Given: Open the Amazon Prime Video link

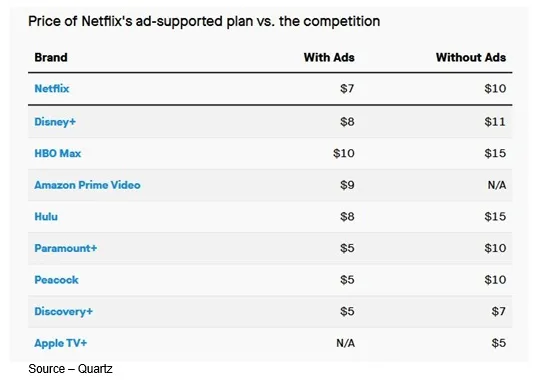Looking at the screenshot, I should pyautogui.click(x=87, y=185).
